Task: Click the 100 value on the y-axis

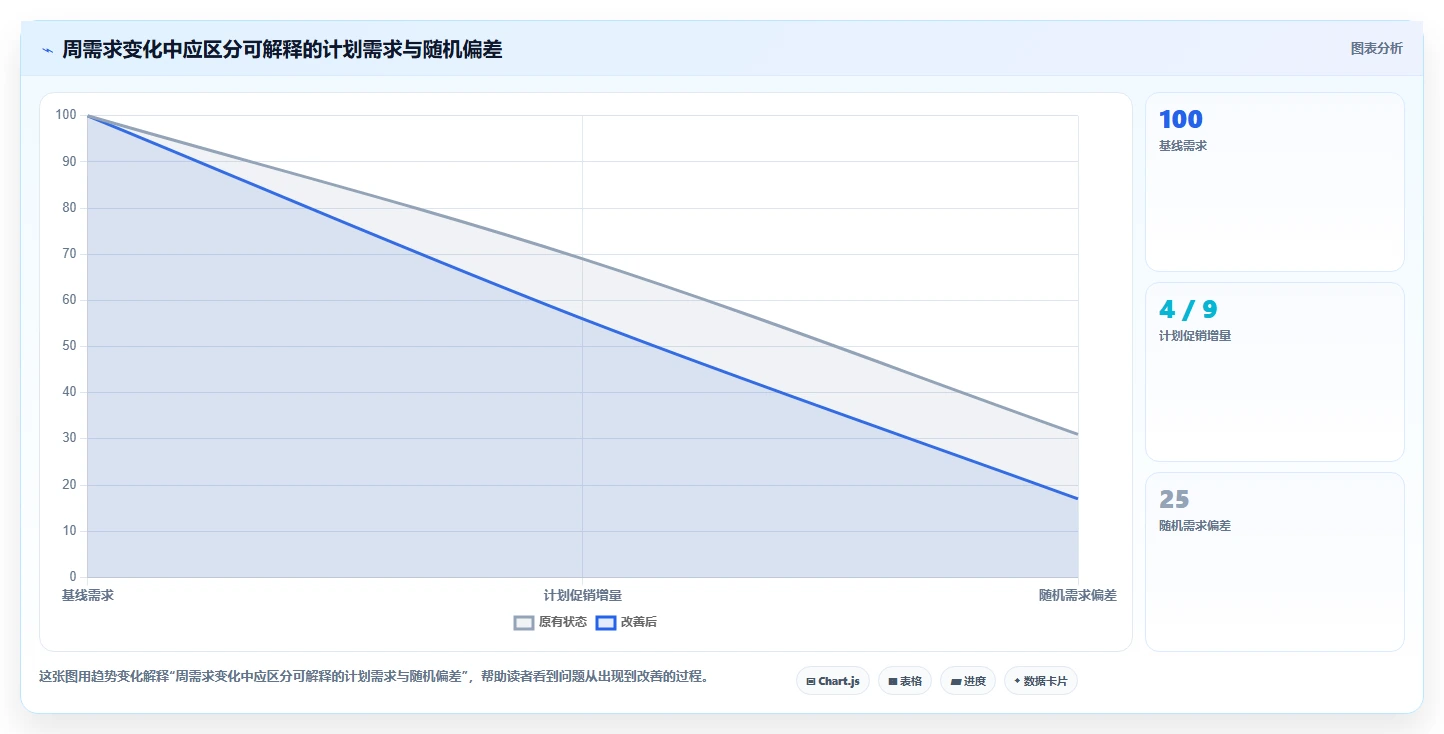Action: pos(66,115)
